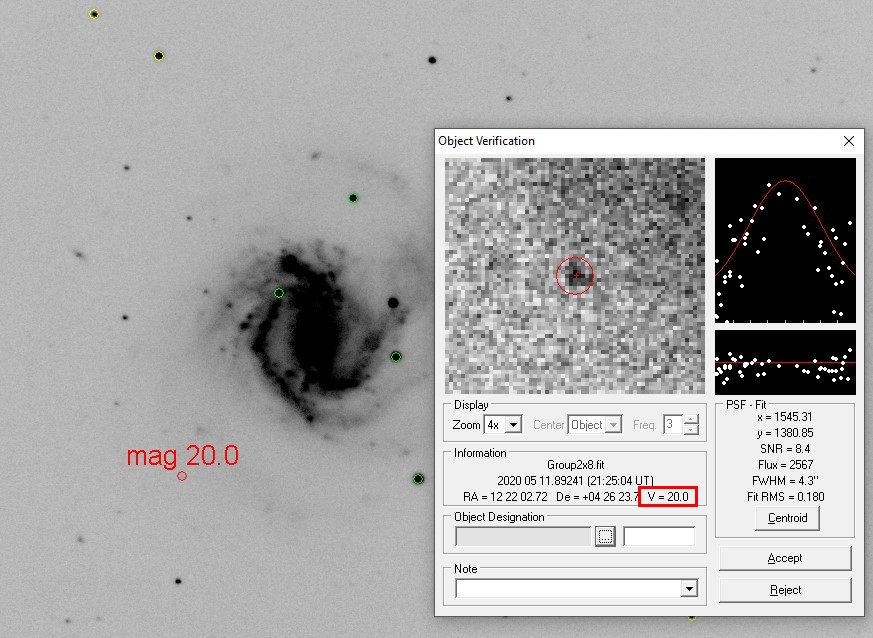Click the highlighted V = 20.0 magnitude value
873x638 pixels.
667,497
